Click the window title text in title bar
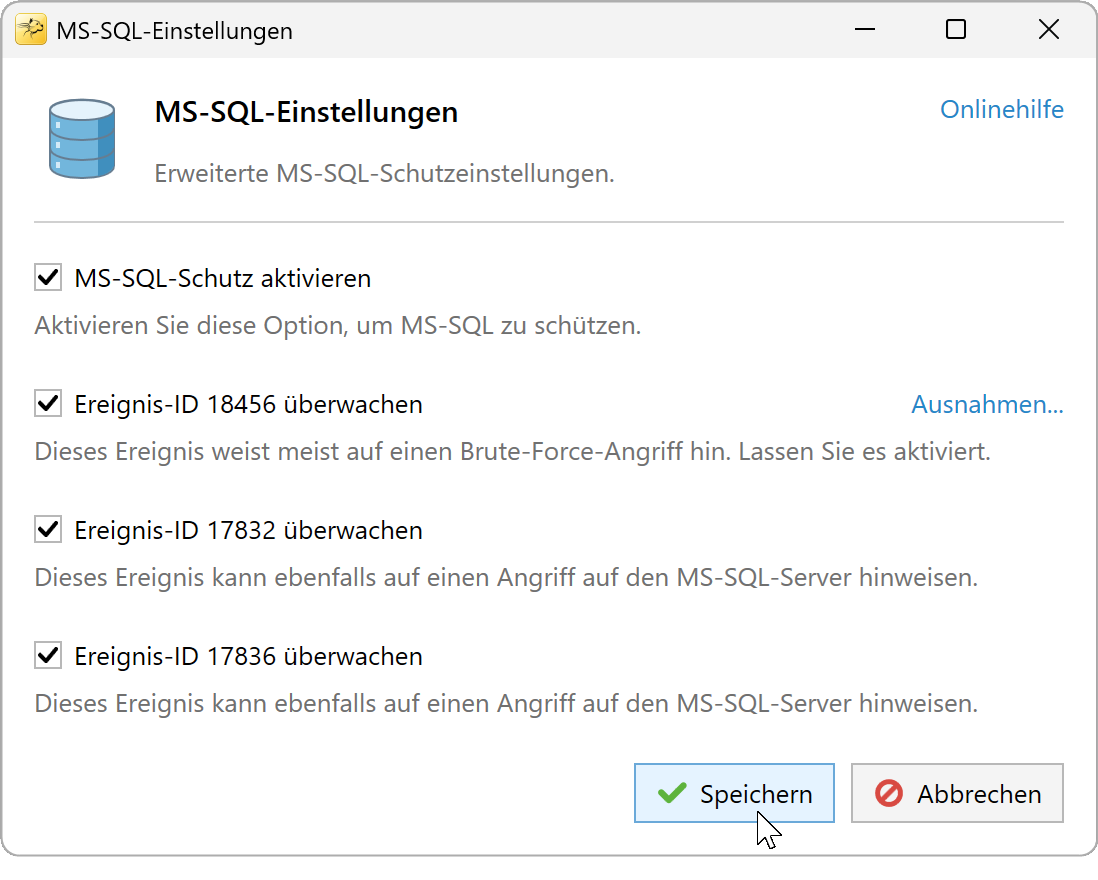Image resolution: width=1098 pixels, height=880 pixels. coord(174,31)
